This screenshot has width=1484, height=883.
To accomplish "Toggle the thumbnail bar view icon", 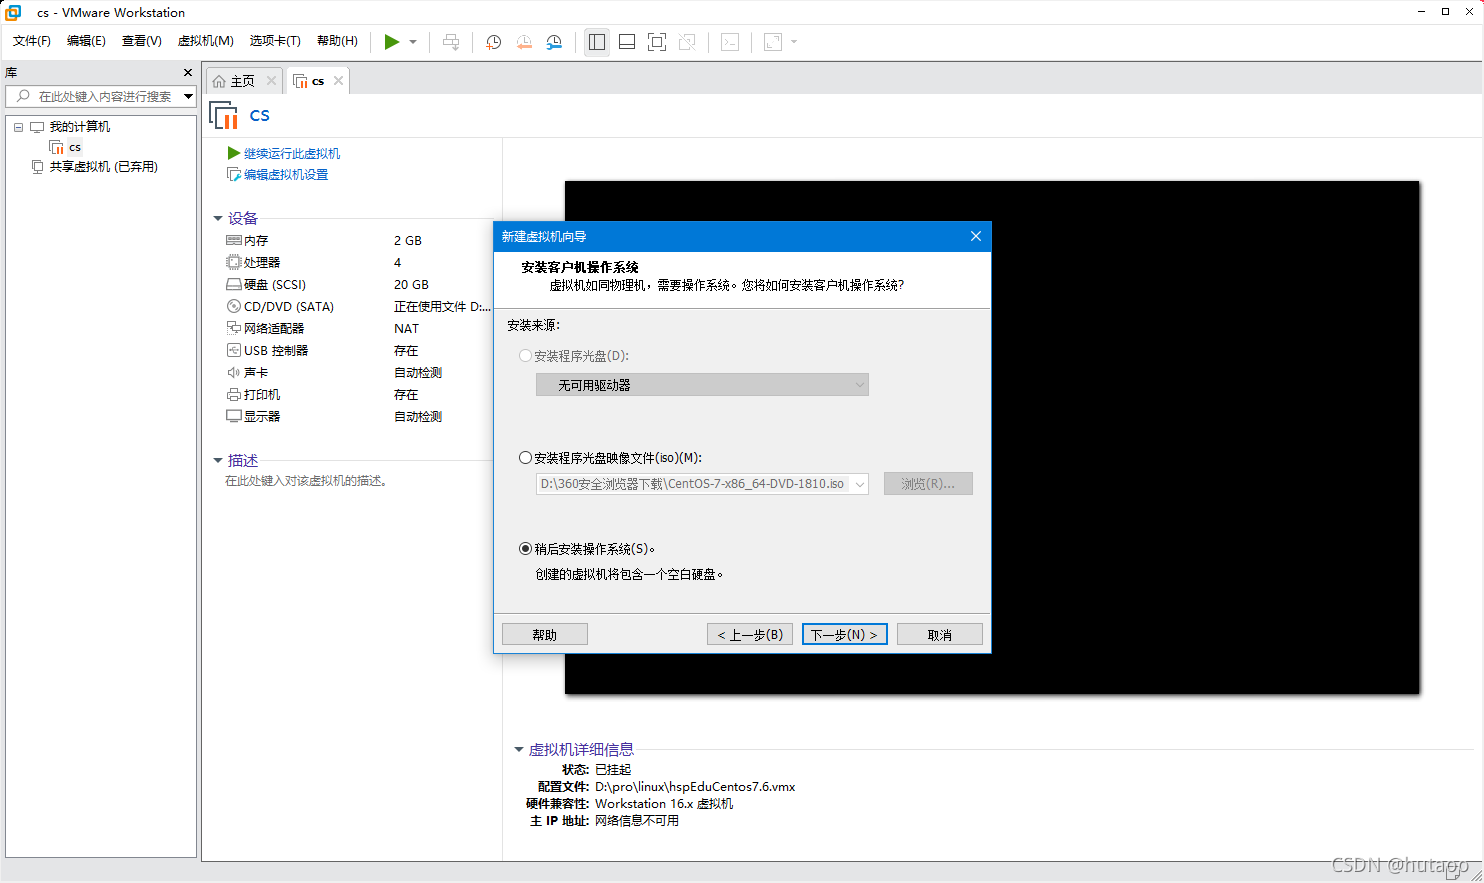I will point(627,42).
